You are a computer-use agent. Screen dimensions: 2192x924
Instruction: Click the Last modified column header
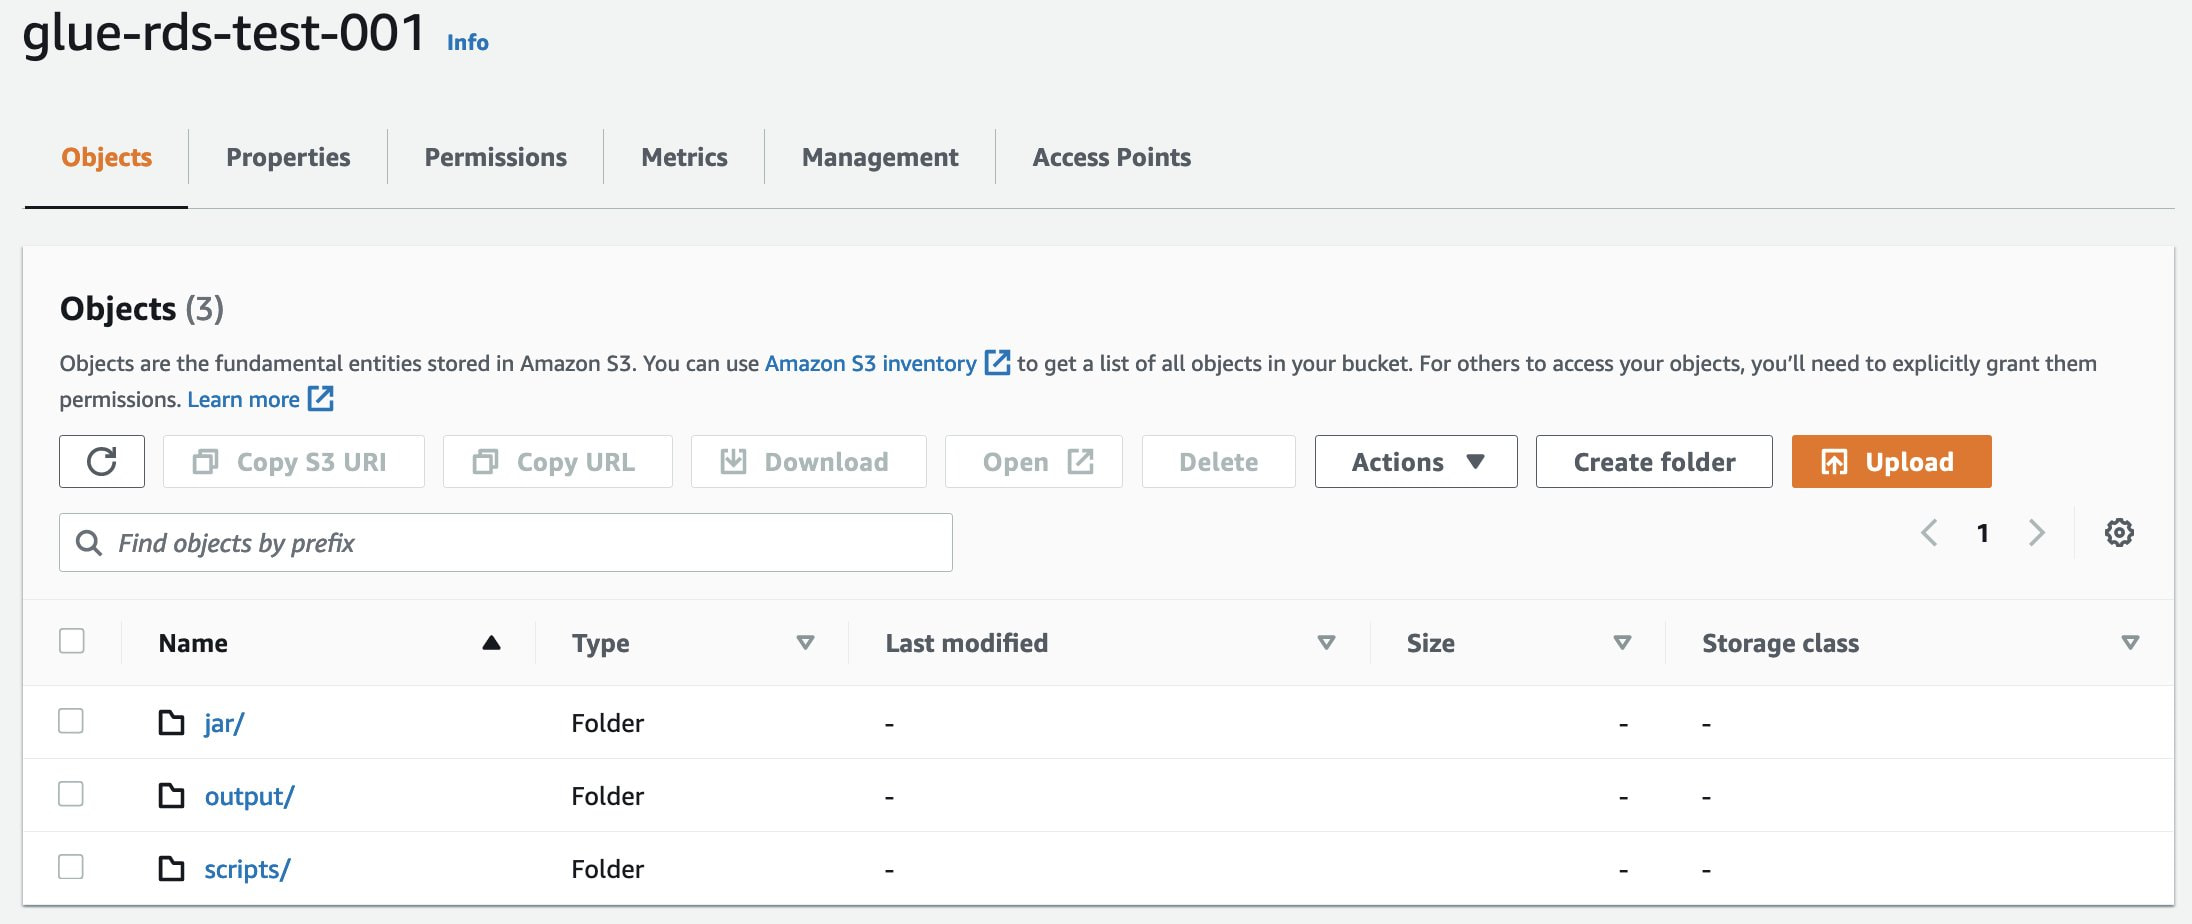coord(967,643)
